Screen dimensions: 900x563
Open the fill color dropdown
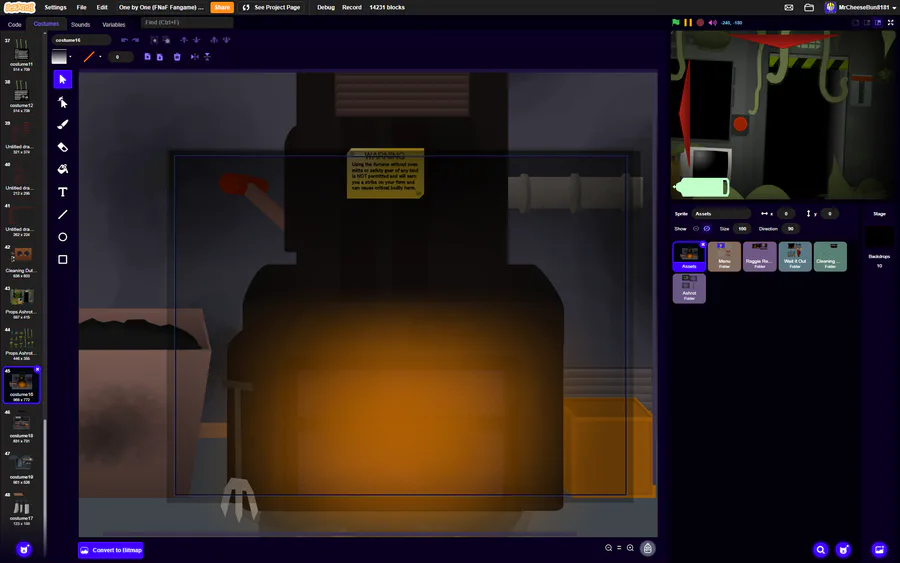coord(70,57)
